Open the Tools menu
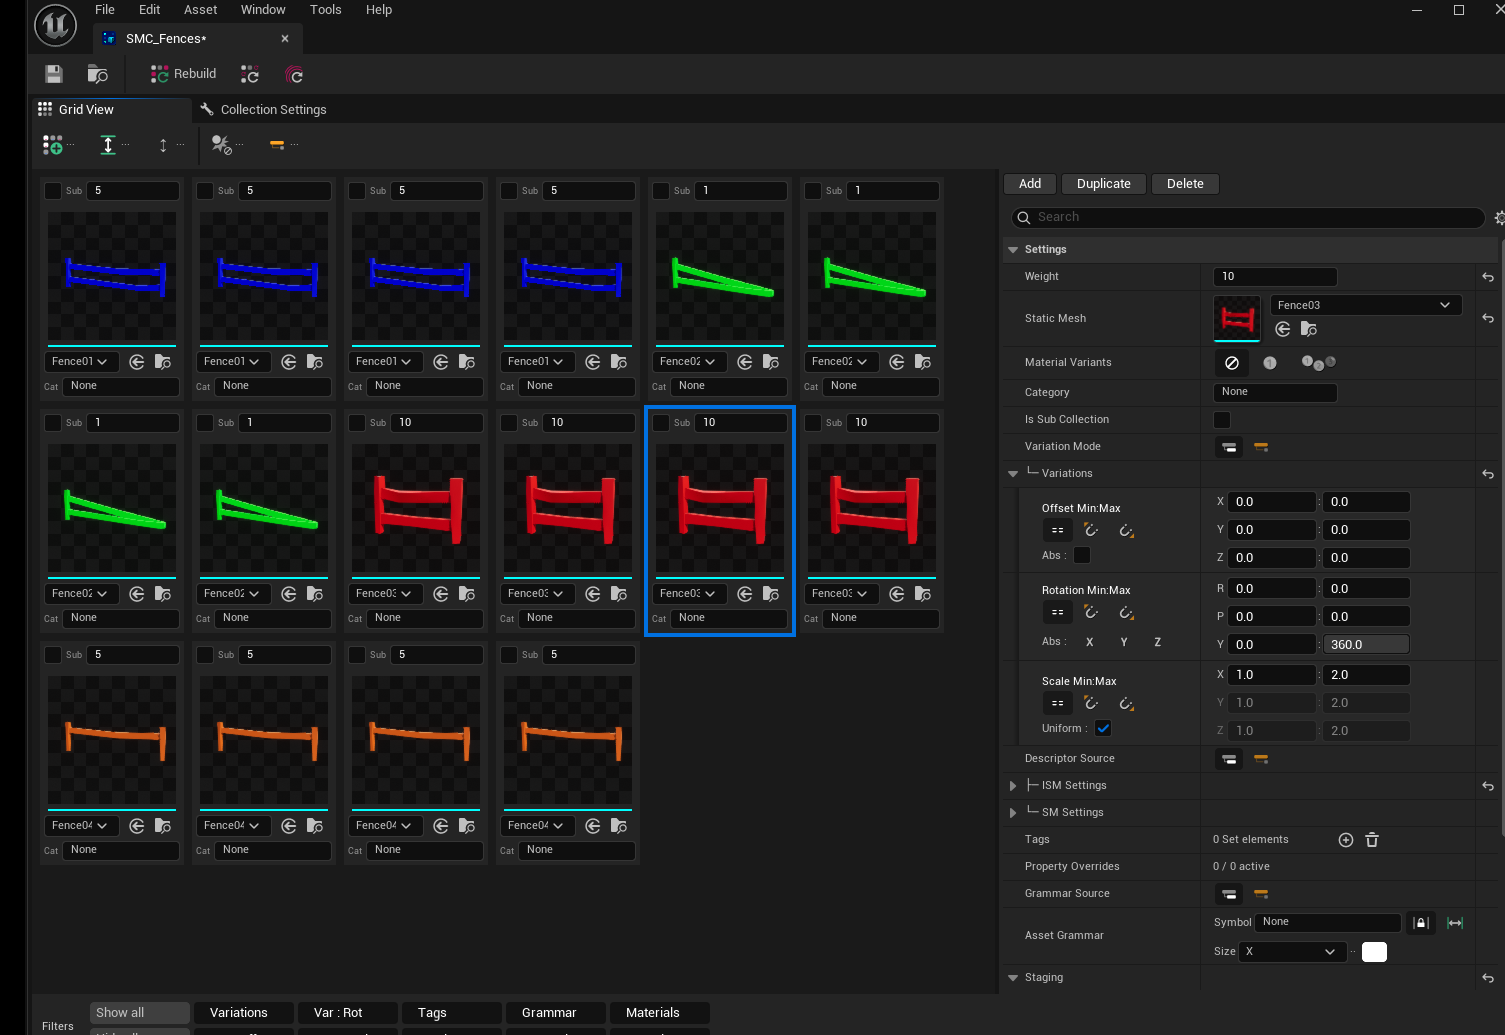 [325, 10]
